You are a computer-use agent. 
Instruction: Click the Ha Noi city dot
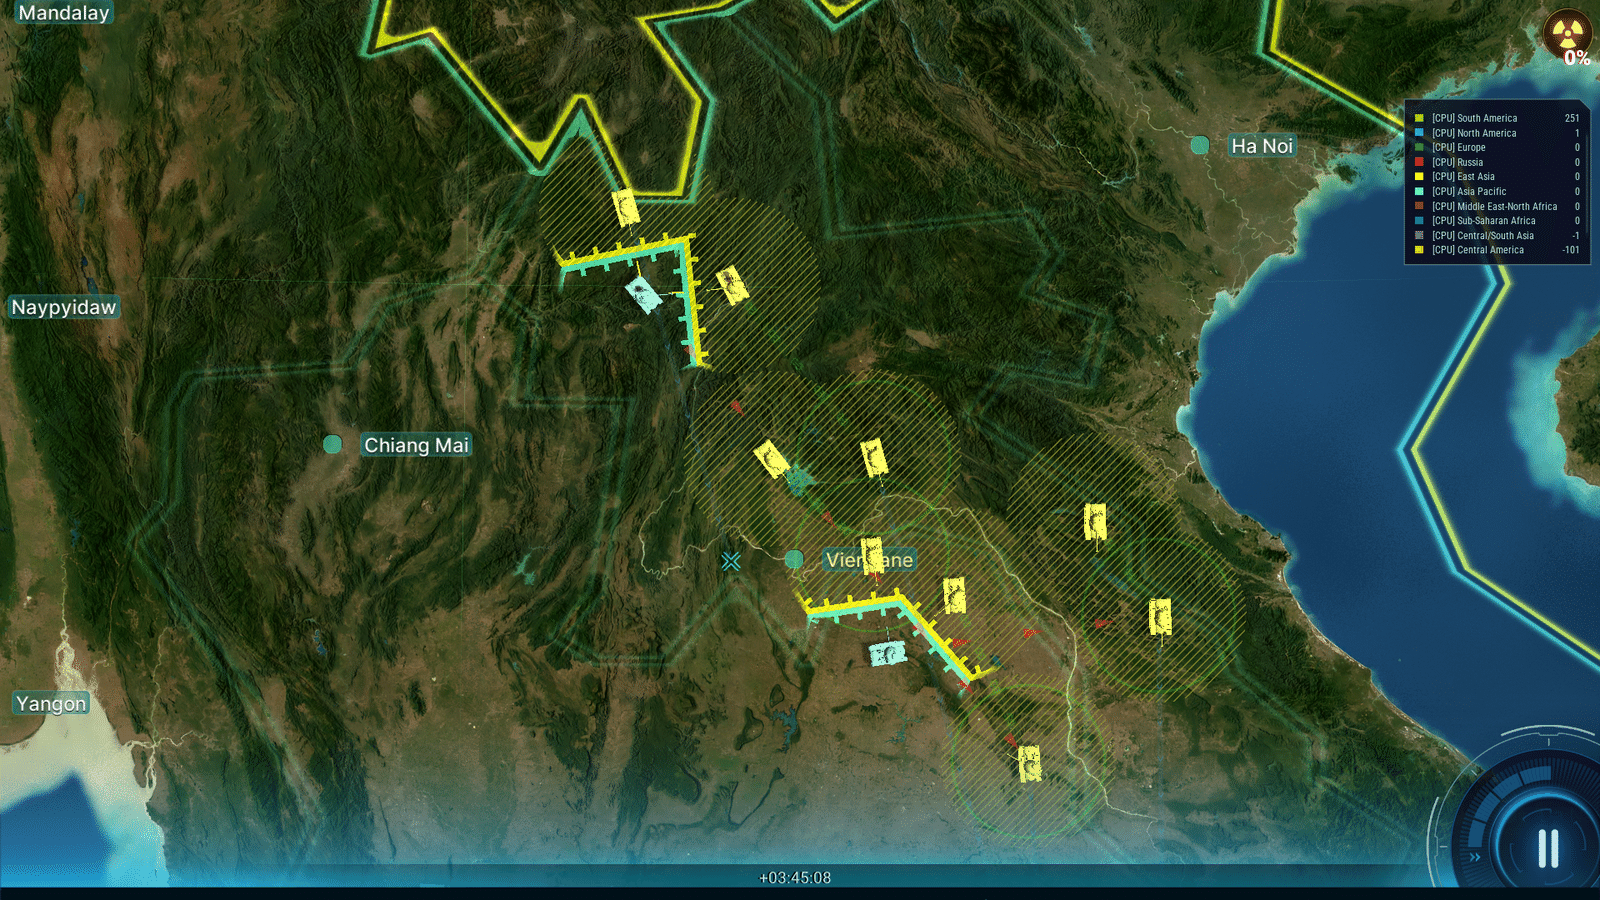[1200, 145]
